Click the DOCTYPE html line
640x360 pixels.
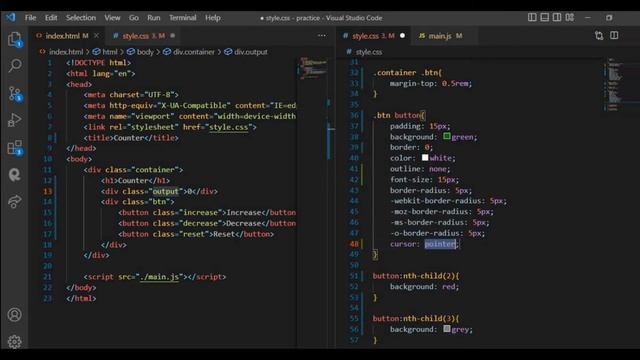pyautogui.click(x=98, y=63)
